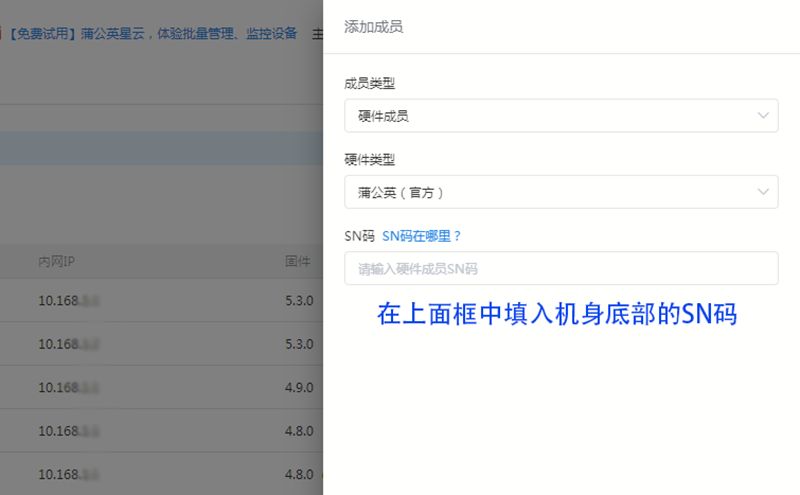This screenshot has width=800, height=495.
Task: Click the chevron arrow in 蒲公英（官方） field
Action: coord(763,192)
